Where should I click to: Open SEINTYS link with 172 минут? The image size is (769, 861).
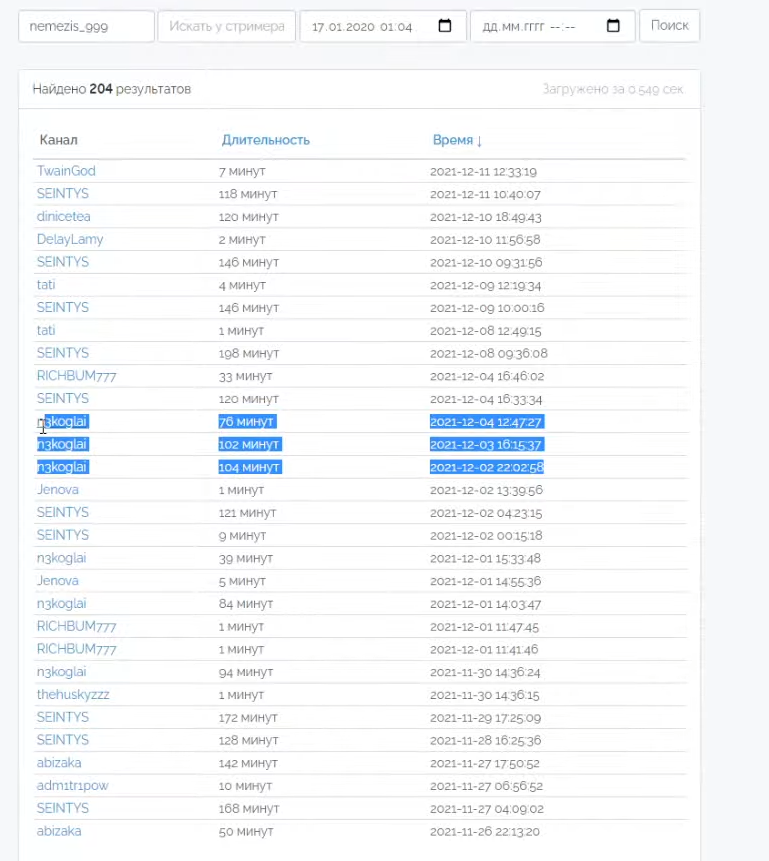point(63,718)
